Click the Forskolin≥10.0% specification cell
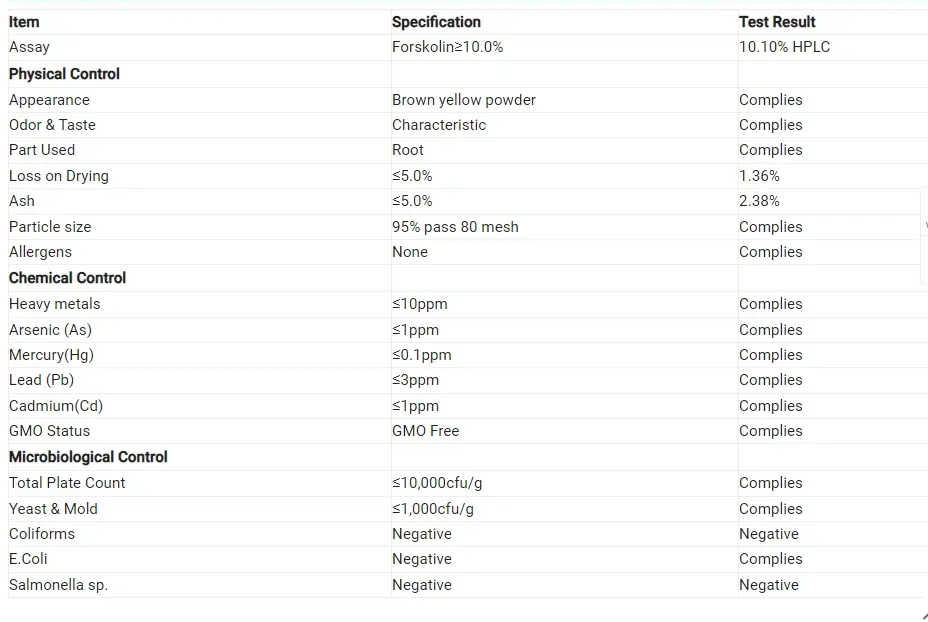928x622 pixels. click(447, 47)
